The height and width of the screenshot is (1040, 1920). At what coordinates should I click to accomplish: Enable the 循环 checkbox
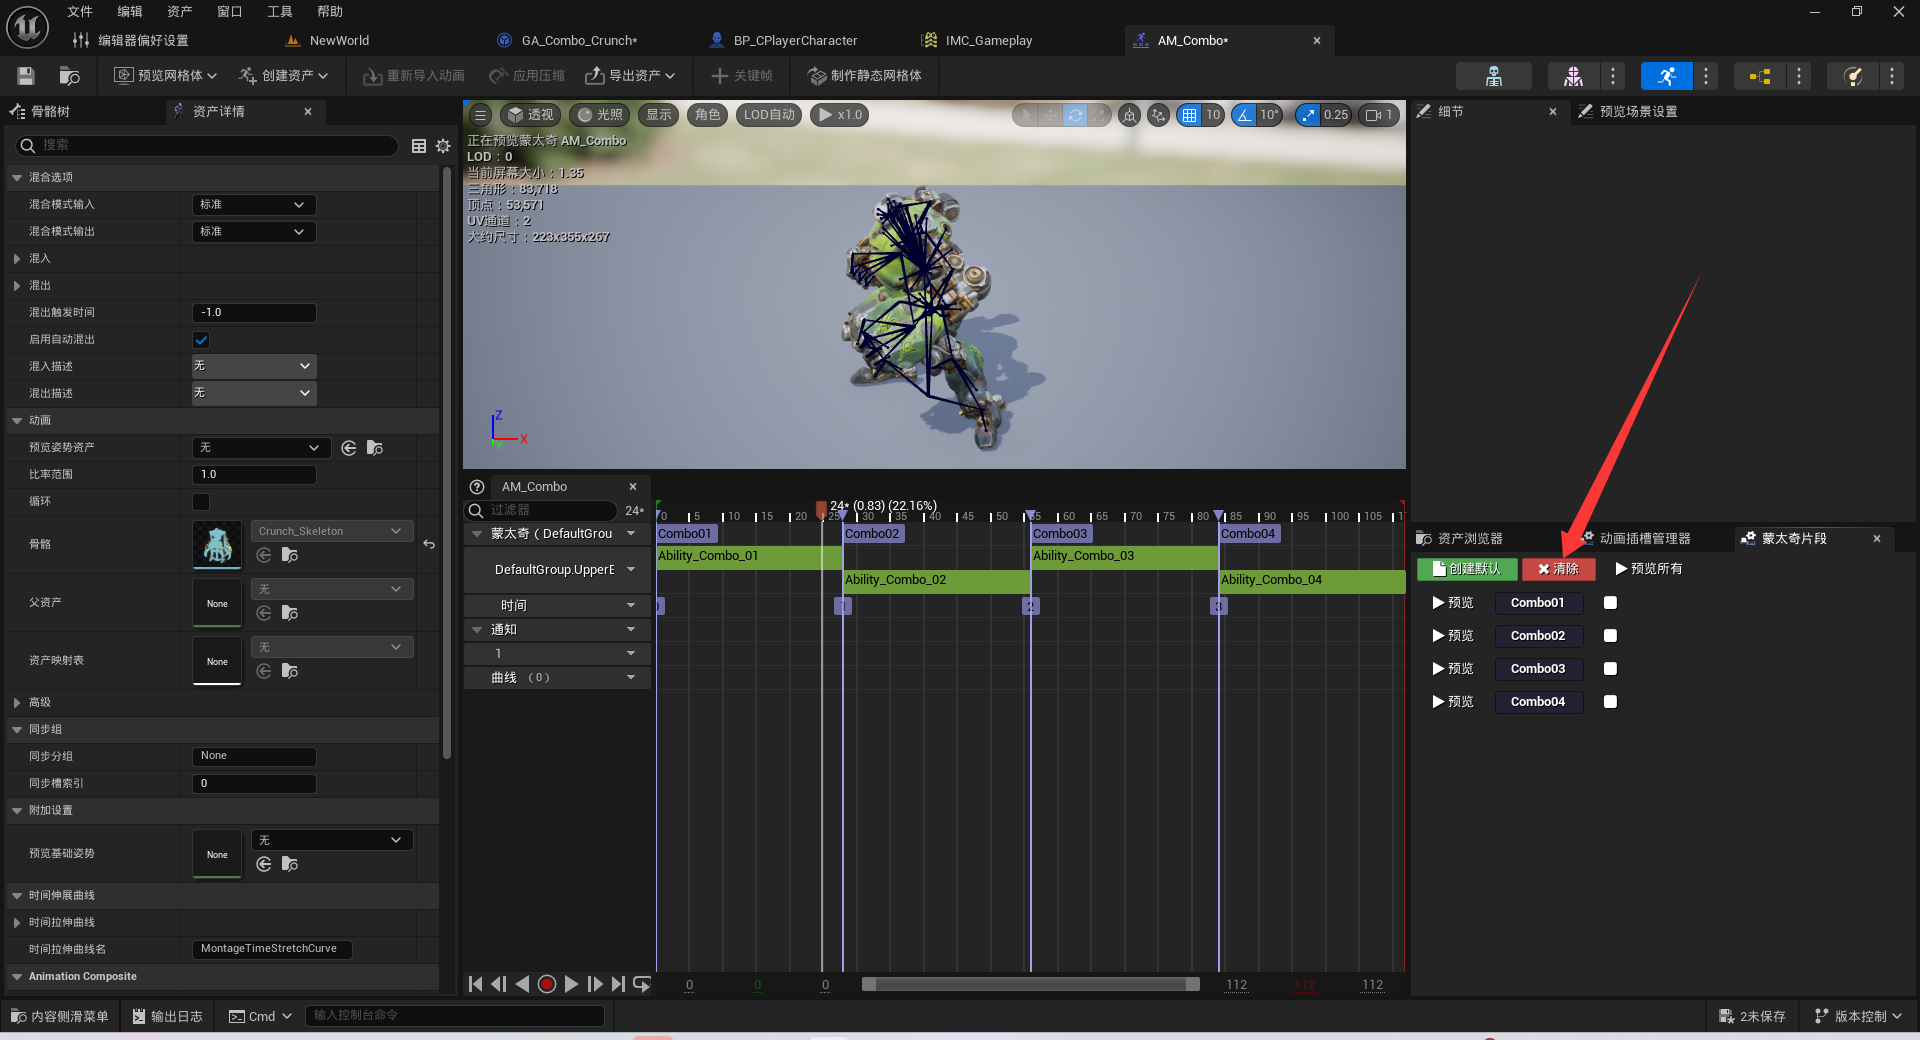pyautogui.click(x=201, y=501)
